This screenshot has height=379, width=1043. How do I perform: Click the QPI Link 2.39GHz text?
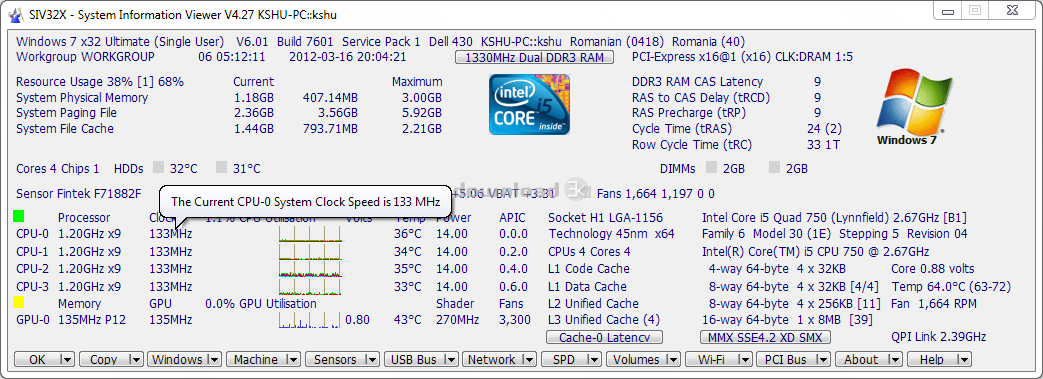pyautogui.click(x=939, y=336)
